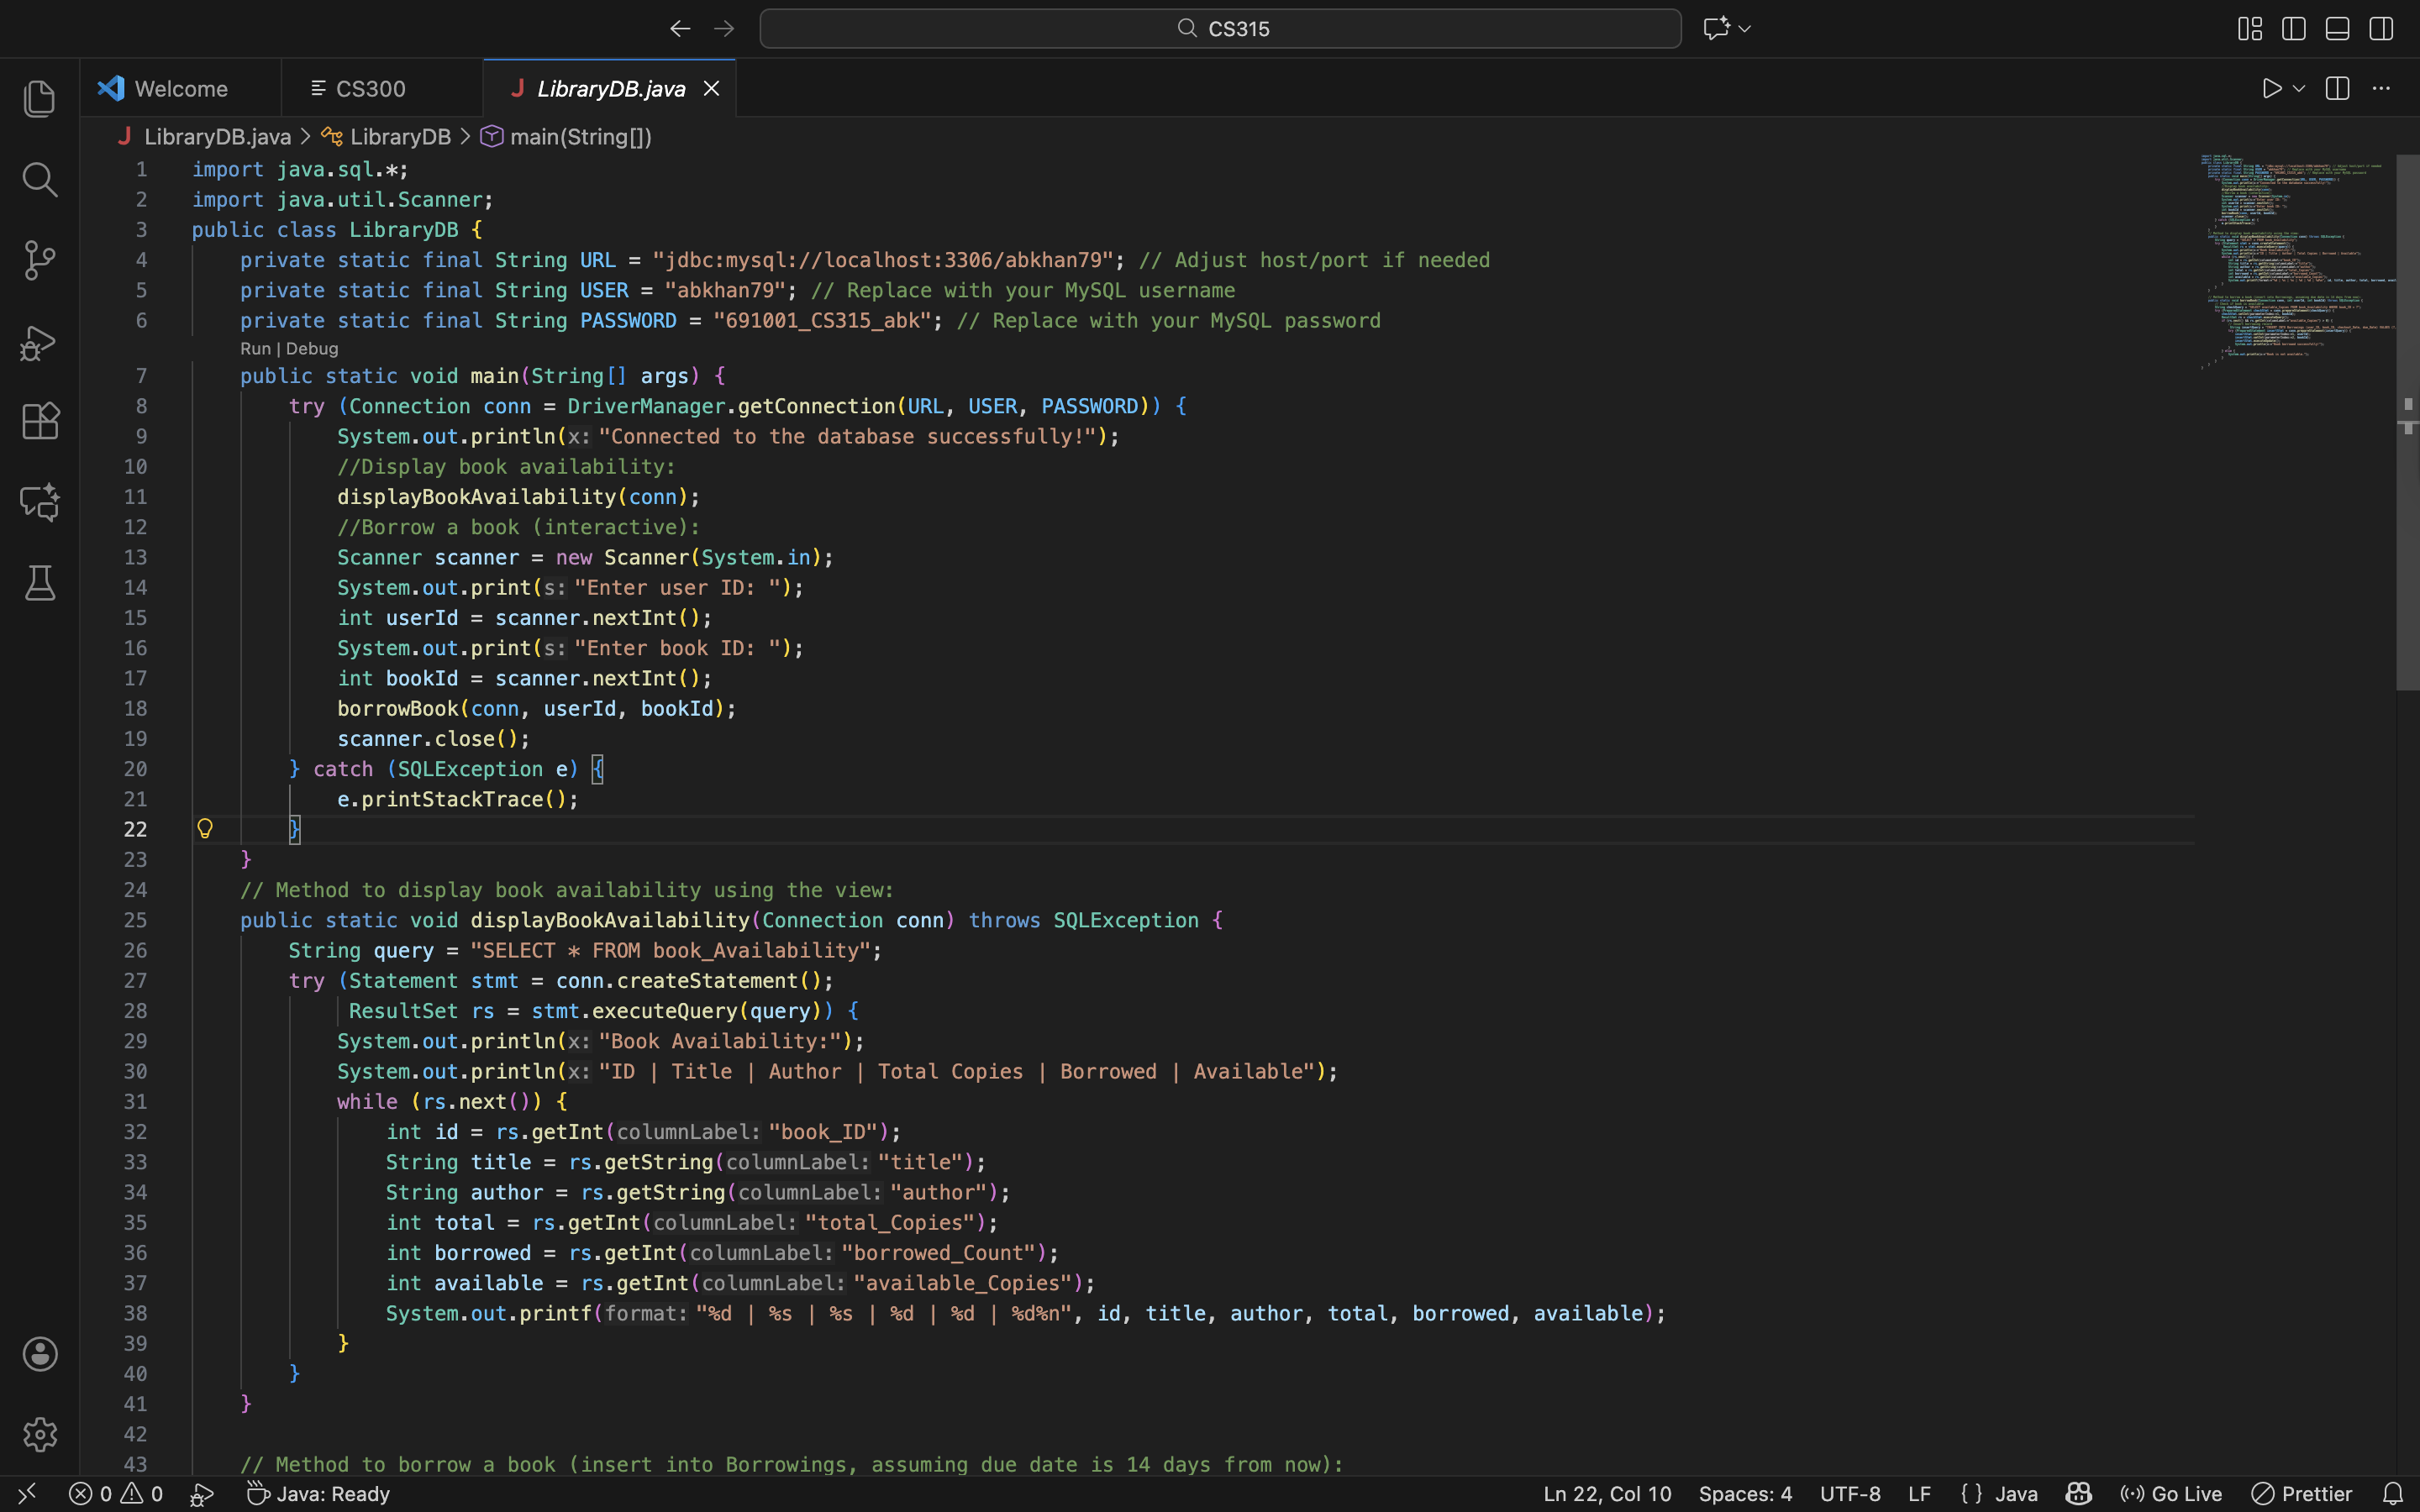This screenshot has height=1512, width=2420.
Task: Open the Manage gear menu
Action: click(x=40, y=1435)
